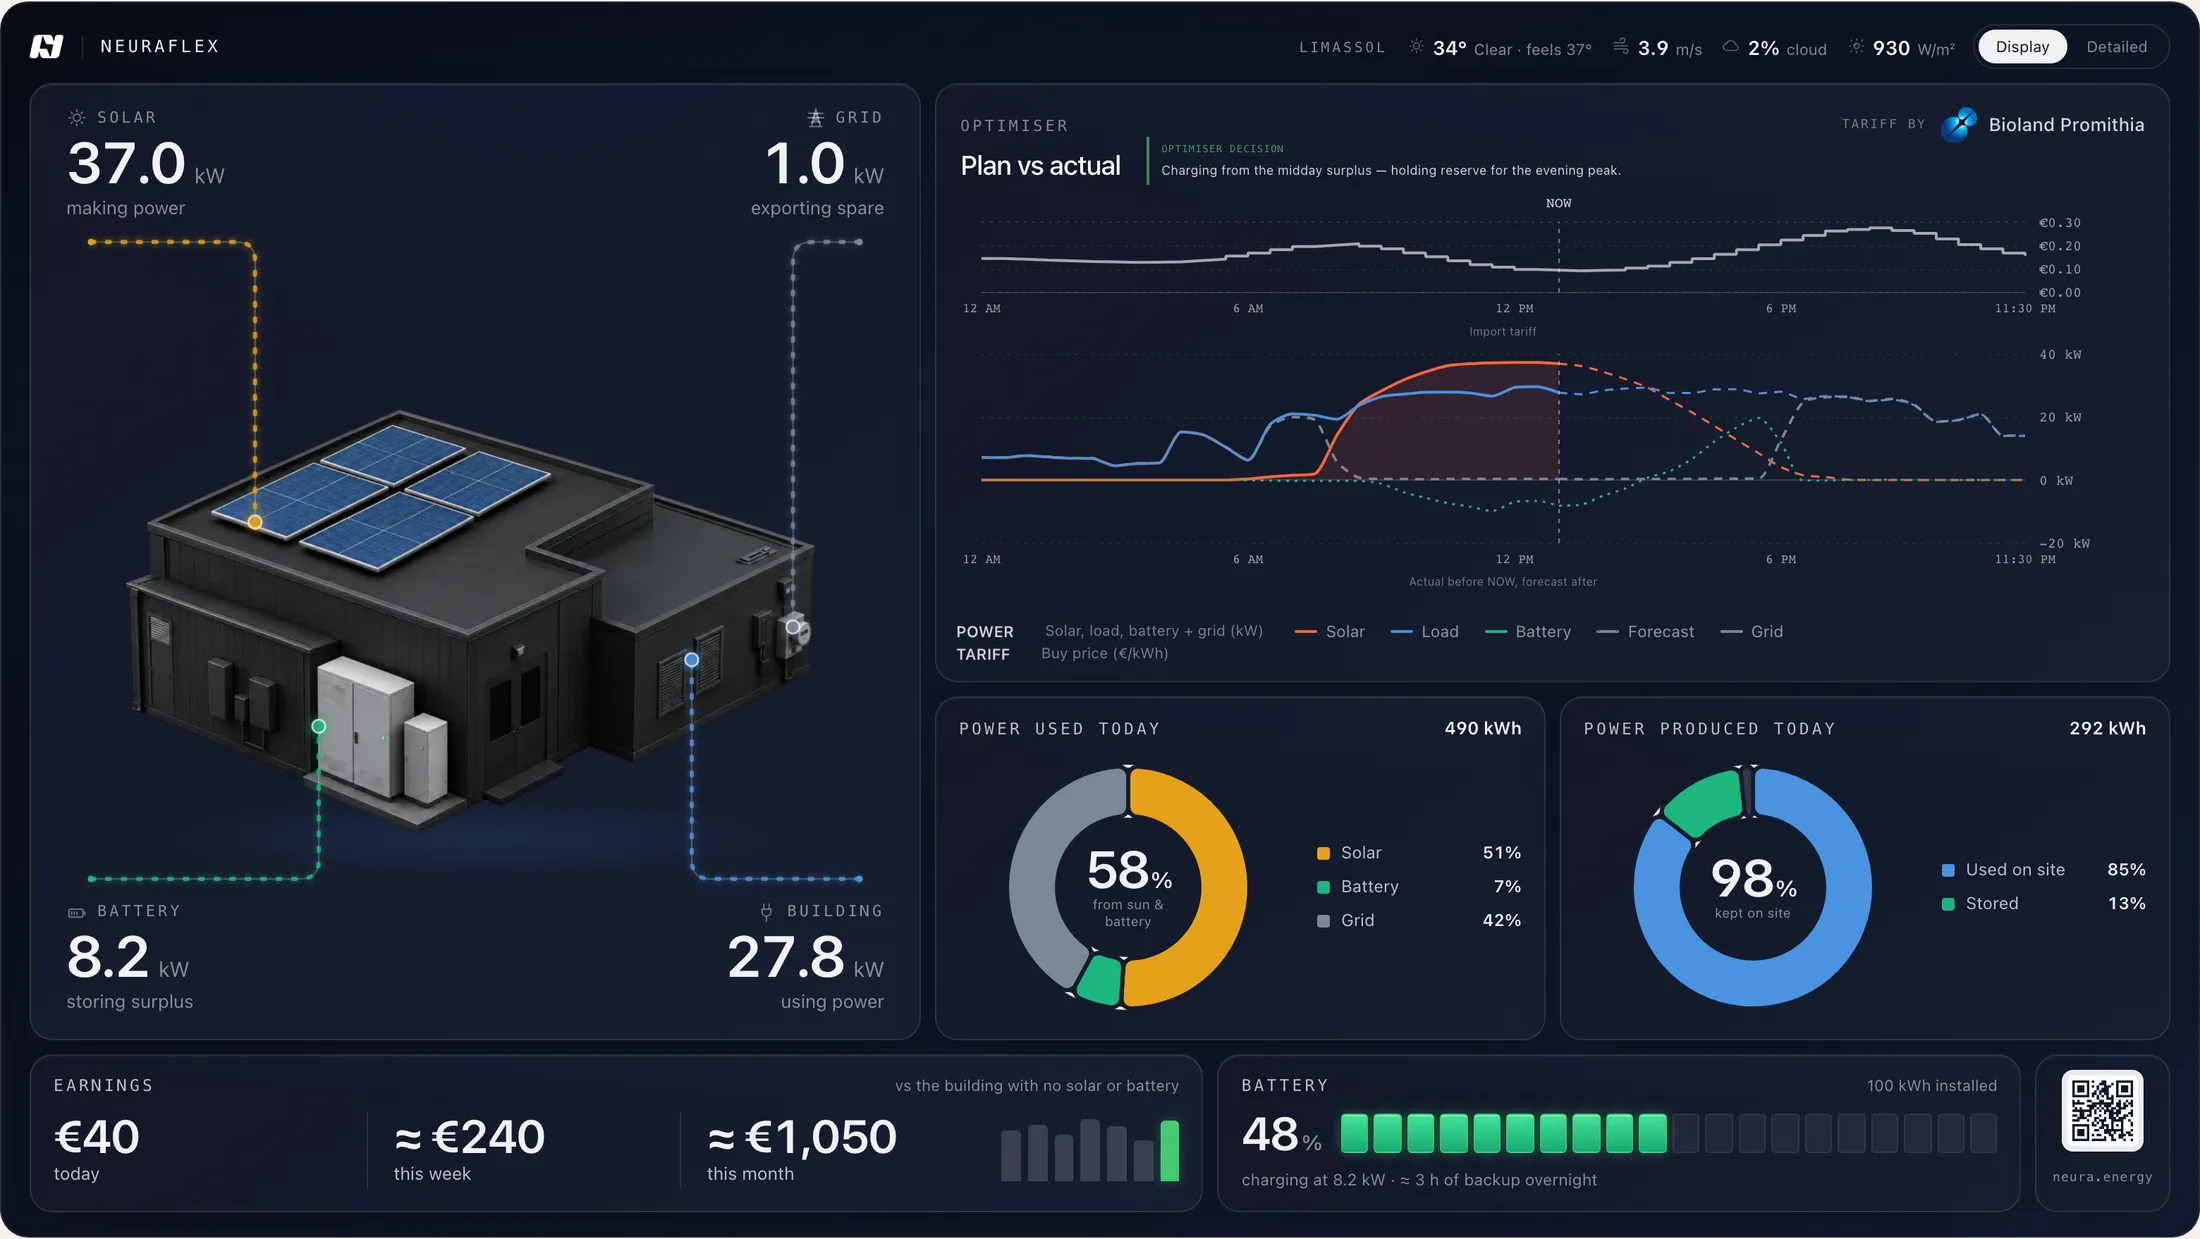Click the Bioland Promithia tariff logo
This screenshot has height=1239, width=2200.
[x=1958, y=125]
